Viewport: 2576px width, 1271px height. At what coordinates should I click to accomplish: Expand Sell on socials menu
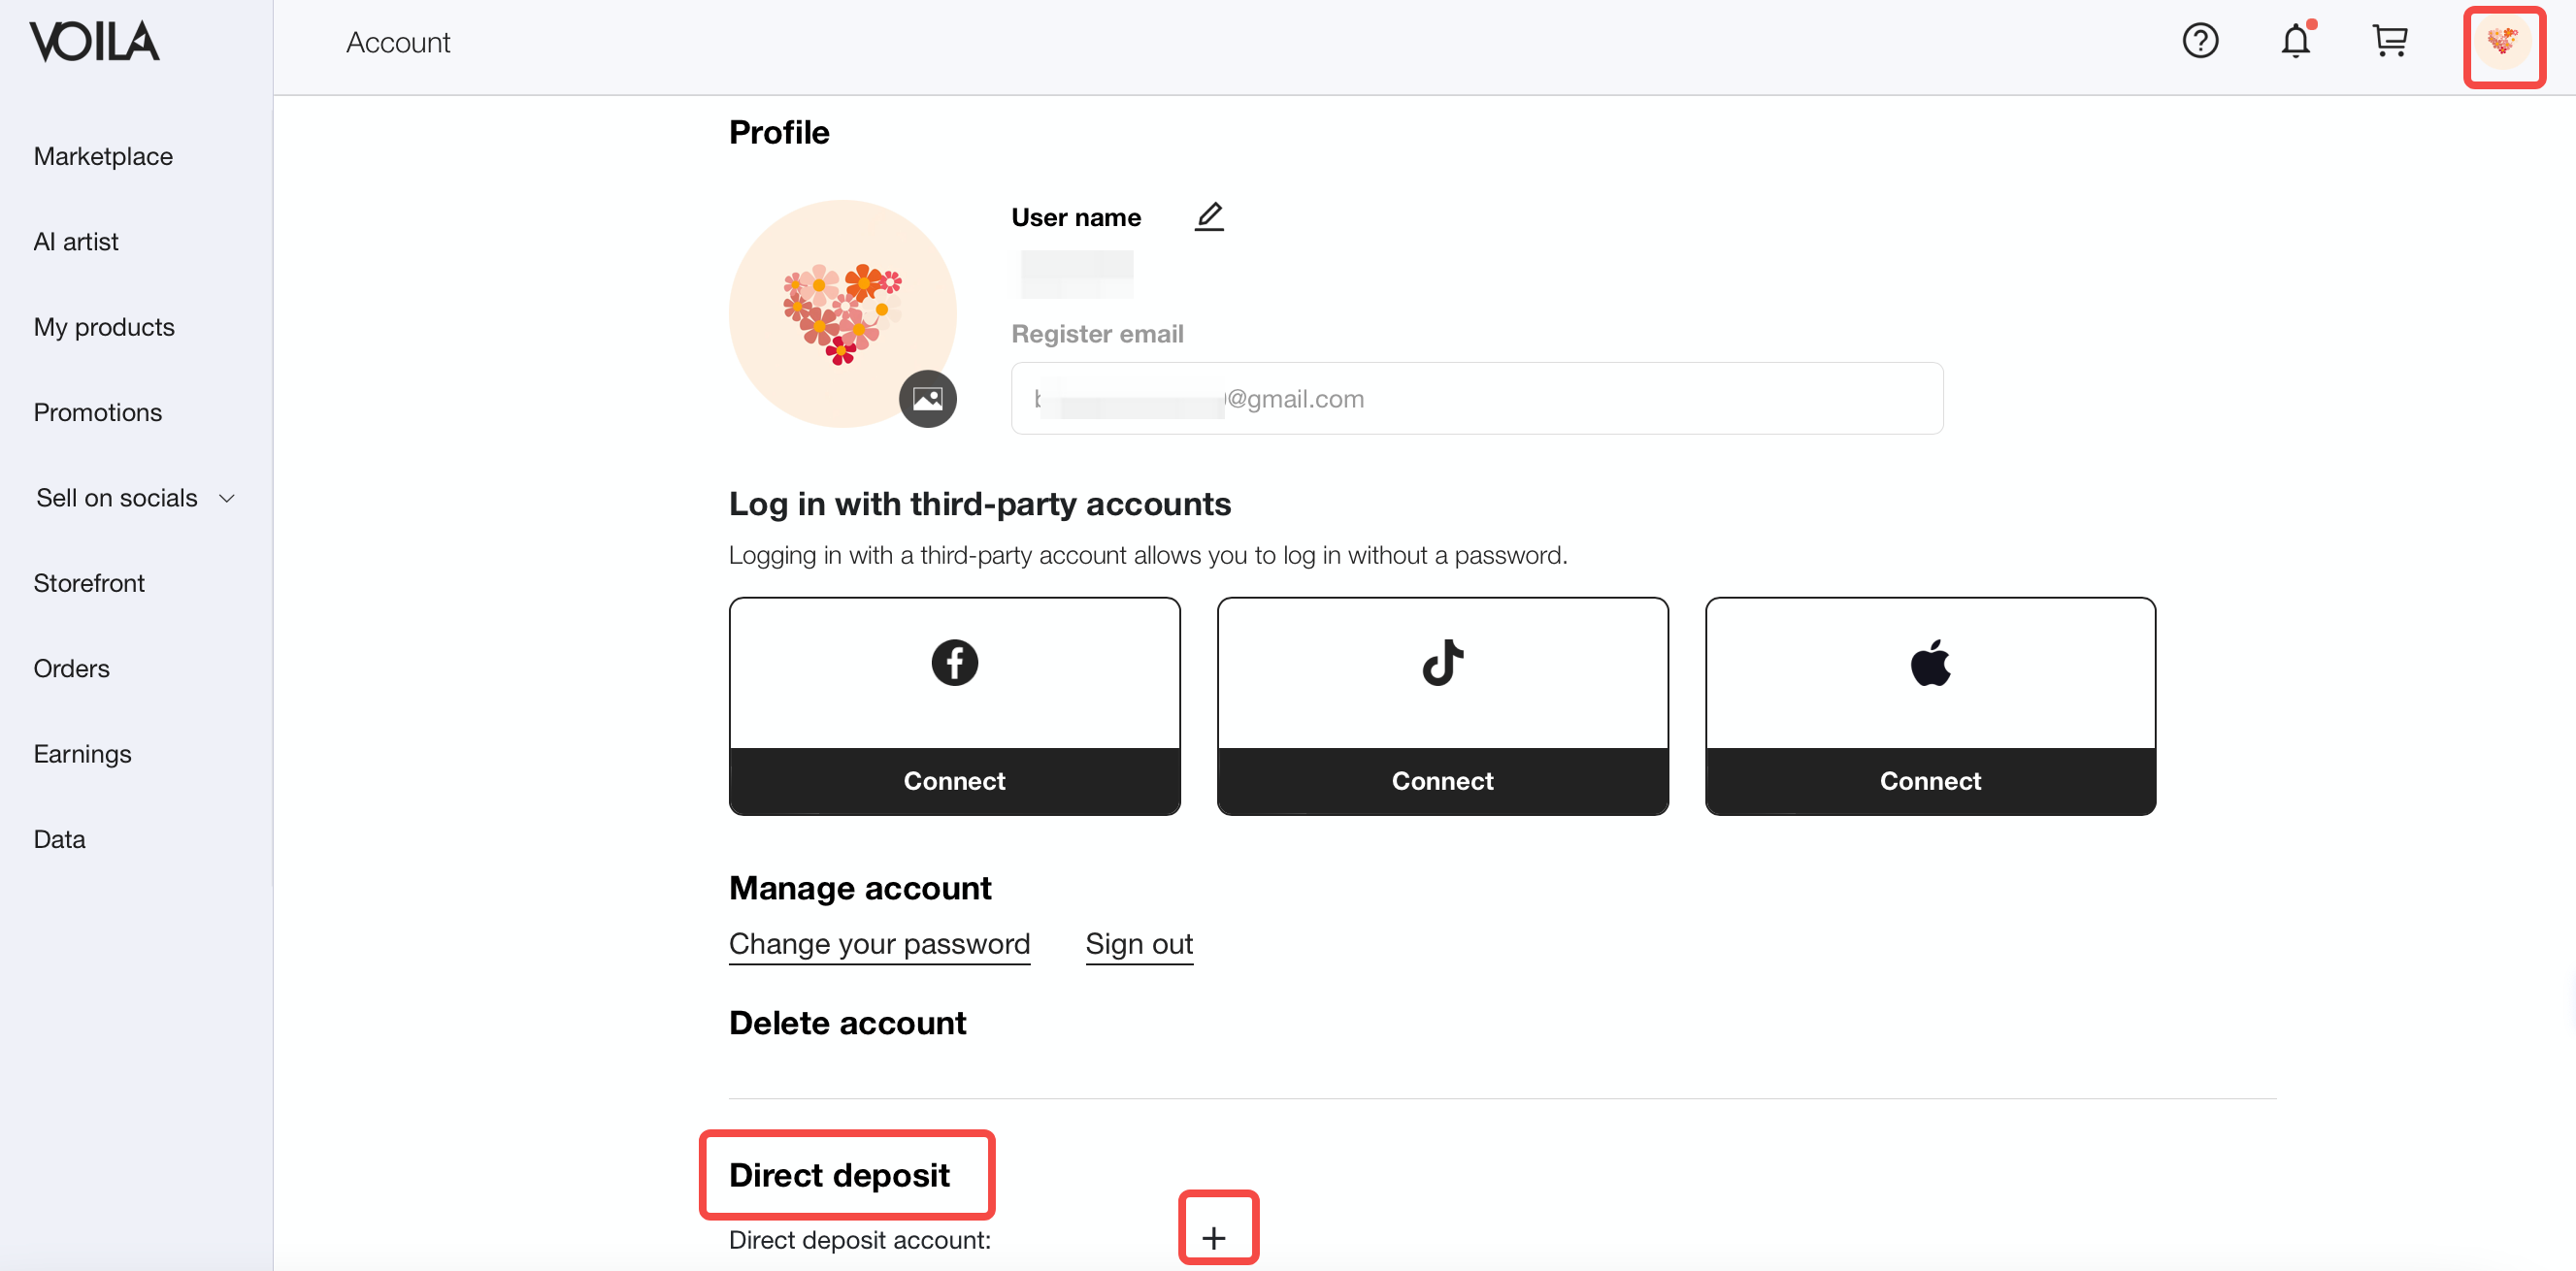pyautogui.click(x=135, y=497)
